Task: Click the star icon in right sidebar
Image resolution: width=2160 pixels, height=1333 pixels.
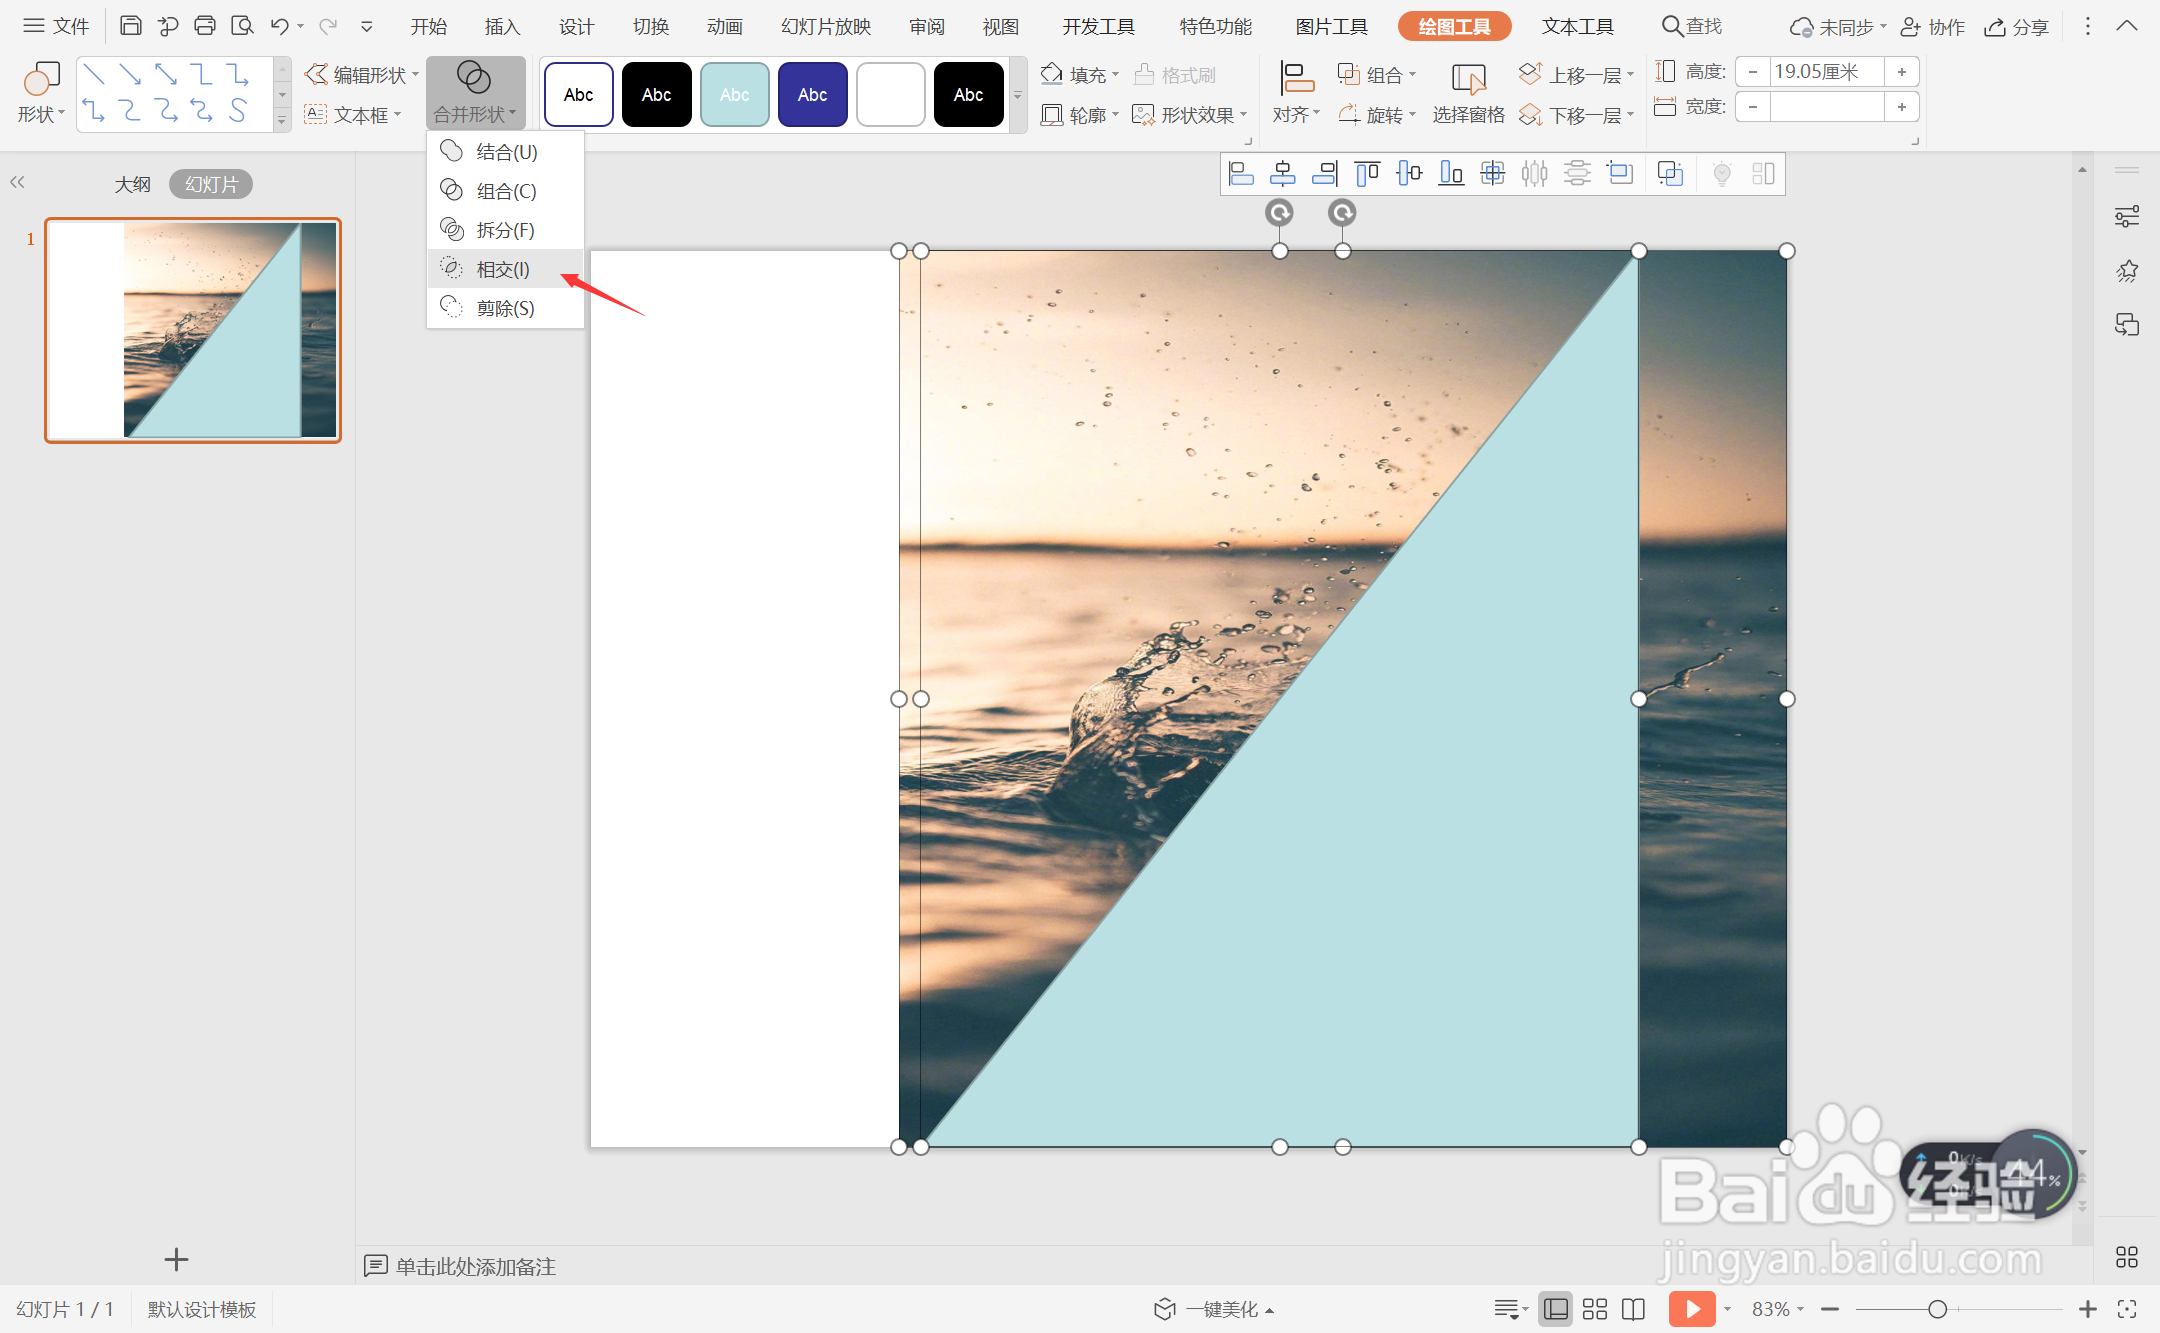Action: point(2127,270)
